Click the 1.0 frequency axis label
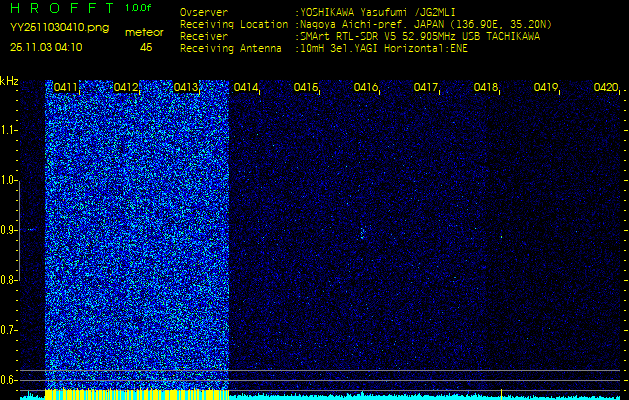 [7, 180]
